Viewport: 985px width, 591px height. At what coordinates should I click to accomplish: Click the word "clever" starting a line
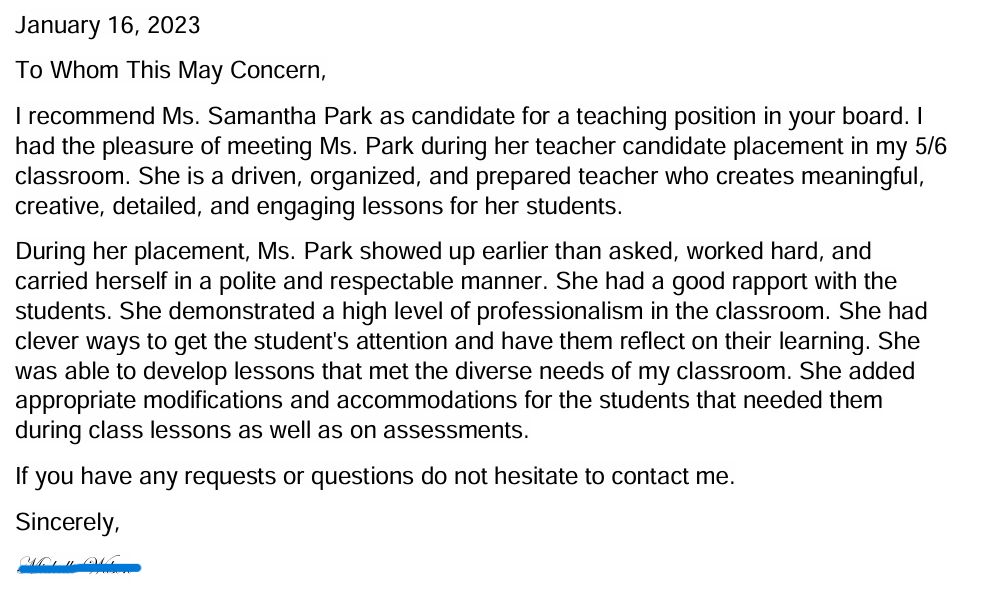pyautogui.click(x=45, y=341)
